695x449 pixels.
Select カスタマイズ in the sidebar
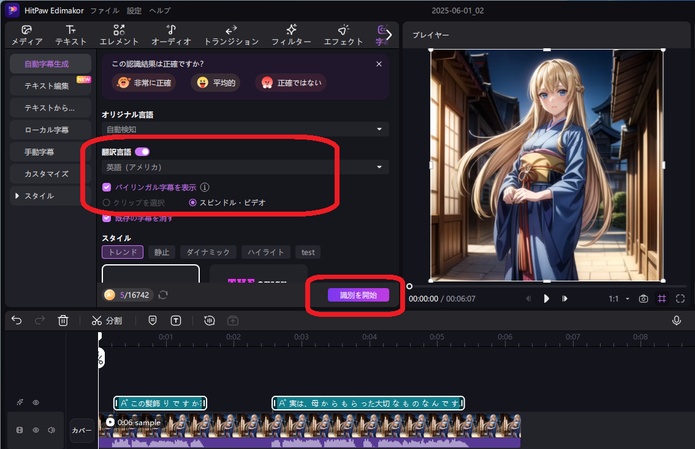pyautogui.click(x=50, y=174)
